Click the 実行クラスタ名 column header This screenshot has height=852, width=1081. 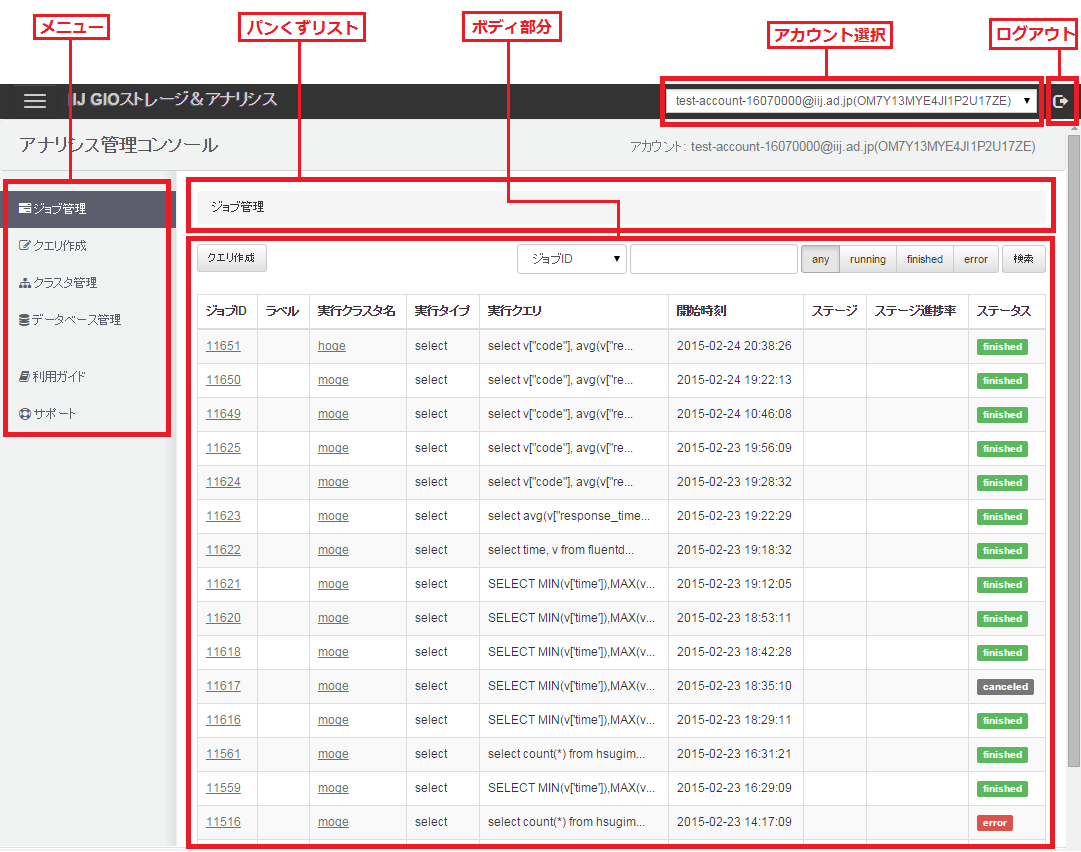[356, 311]
